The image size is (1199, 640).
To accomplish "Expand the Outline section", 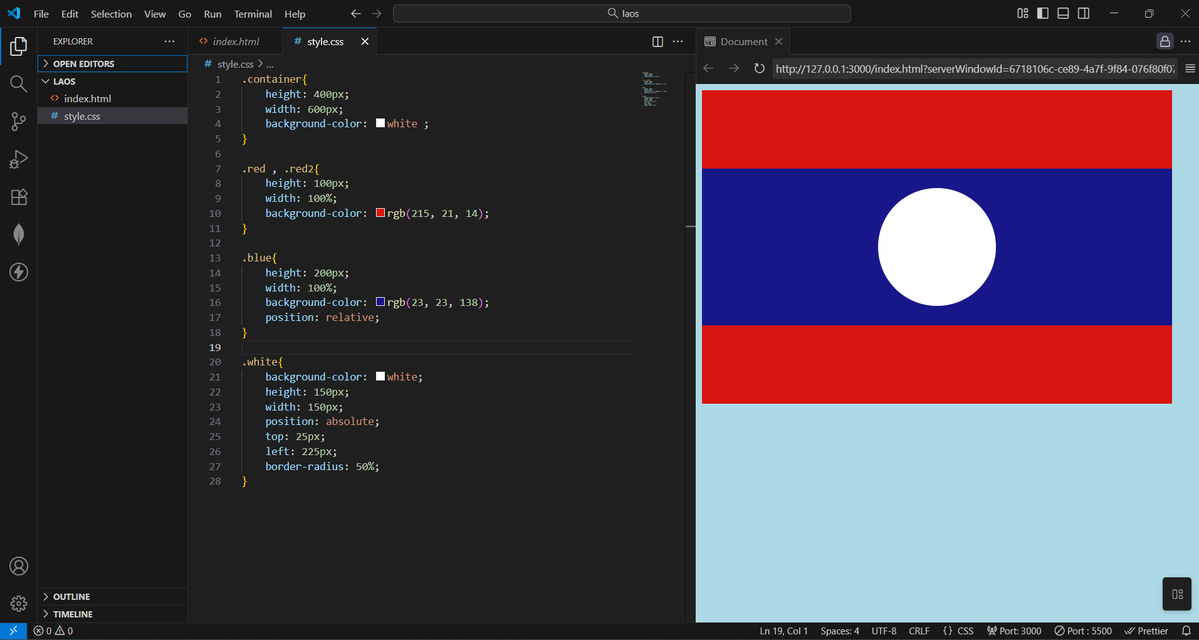I will point(112,596).
